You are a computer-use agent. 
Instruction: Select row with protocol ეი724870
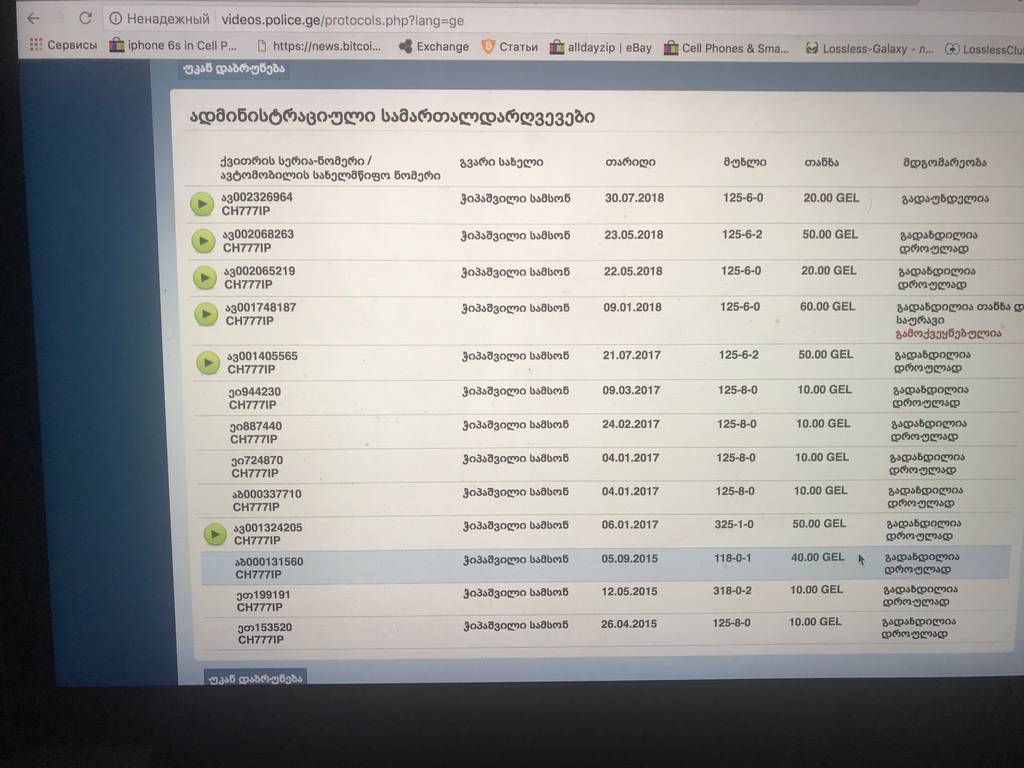pos(604,466)
